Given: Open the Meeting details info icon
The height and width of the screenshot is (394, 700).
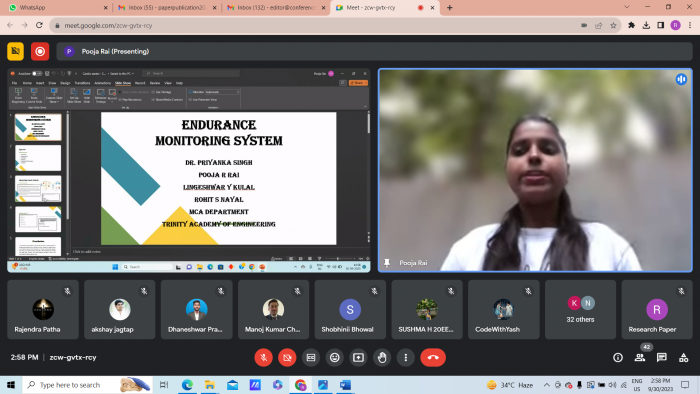Looking at the screenshot, I should coord(618,357).
